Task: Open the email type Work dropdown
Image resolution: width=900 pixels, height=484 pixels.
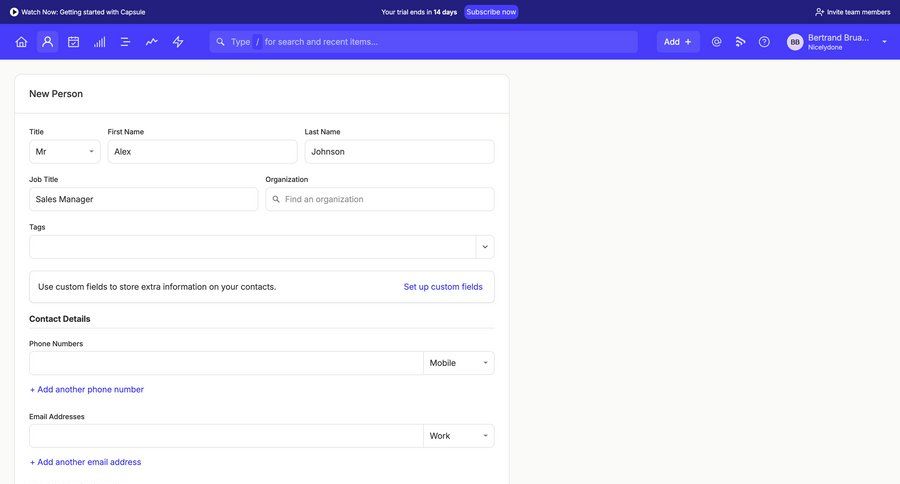Action: coord(459,436)
